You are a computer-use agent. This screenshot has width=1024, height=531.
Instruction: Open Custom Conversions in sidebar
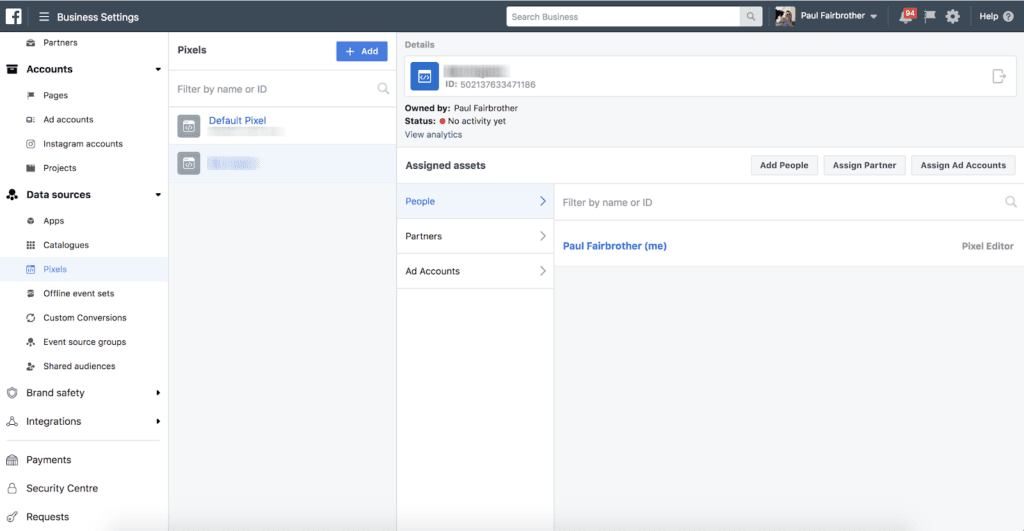[85, 317]
